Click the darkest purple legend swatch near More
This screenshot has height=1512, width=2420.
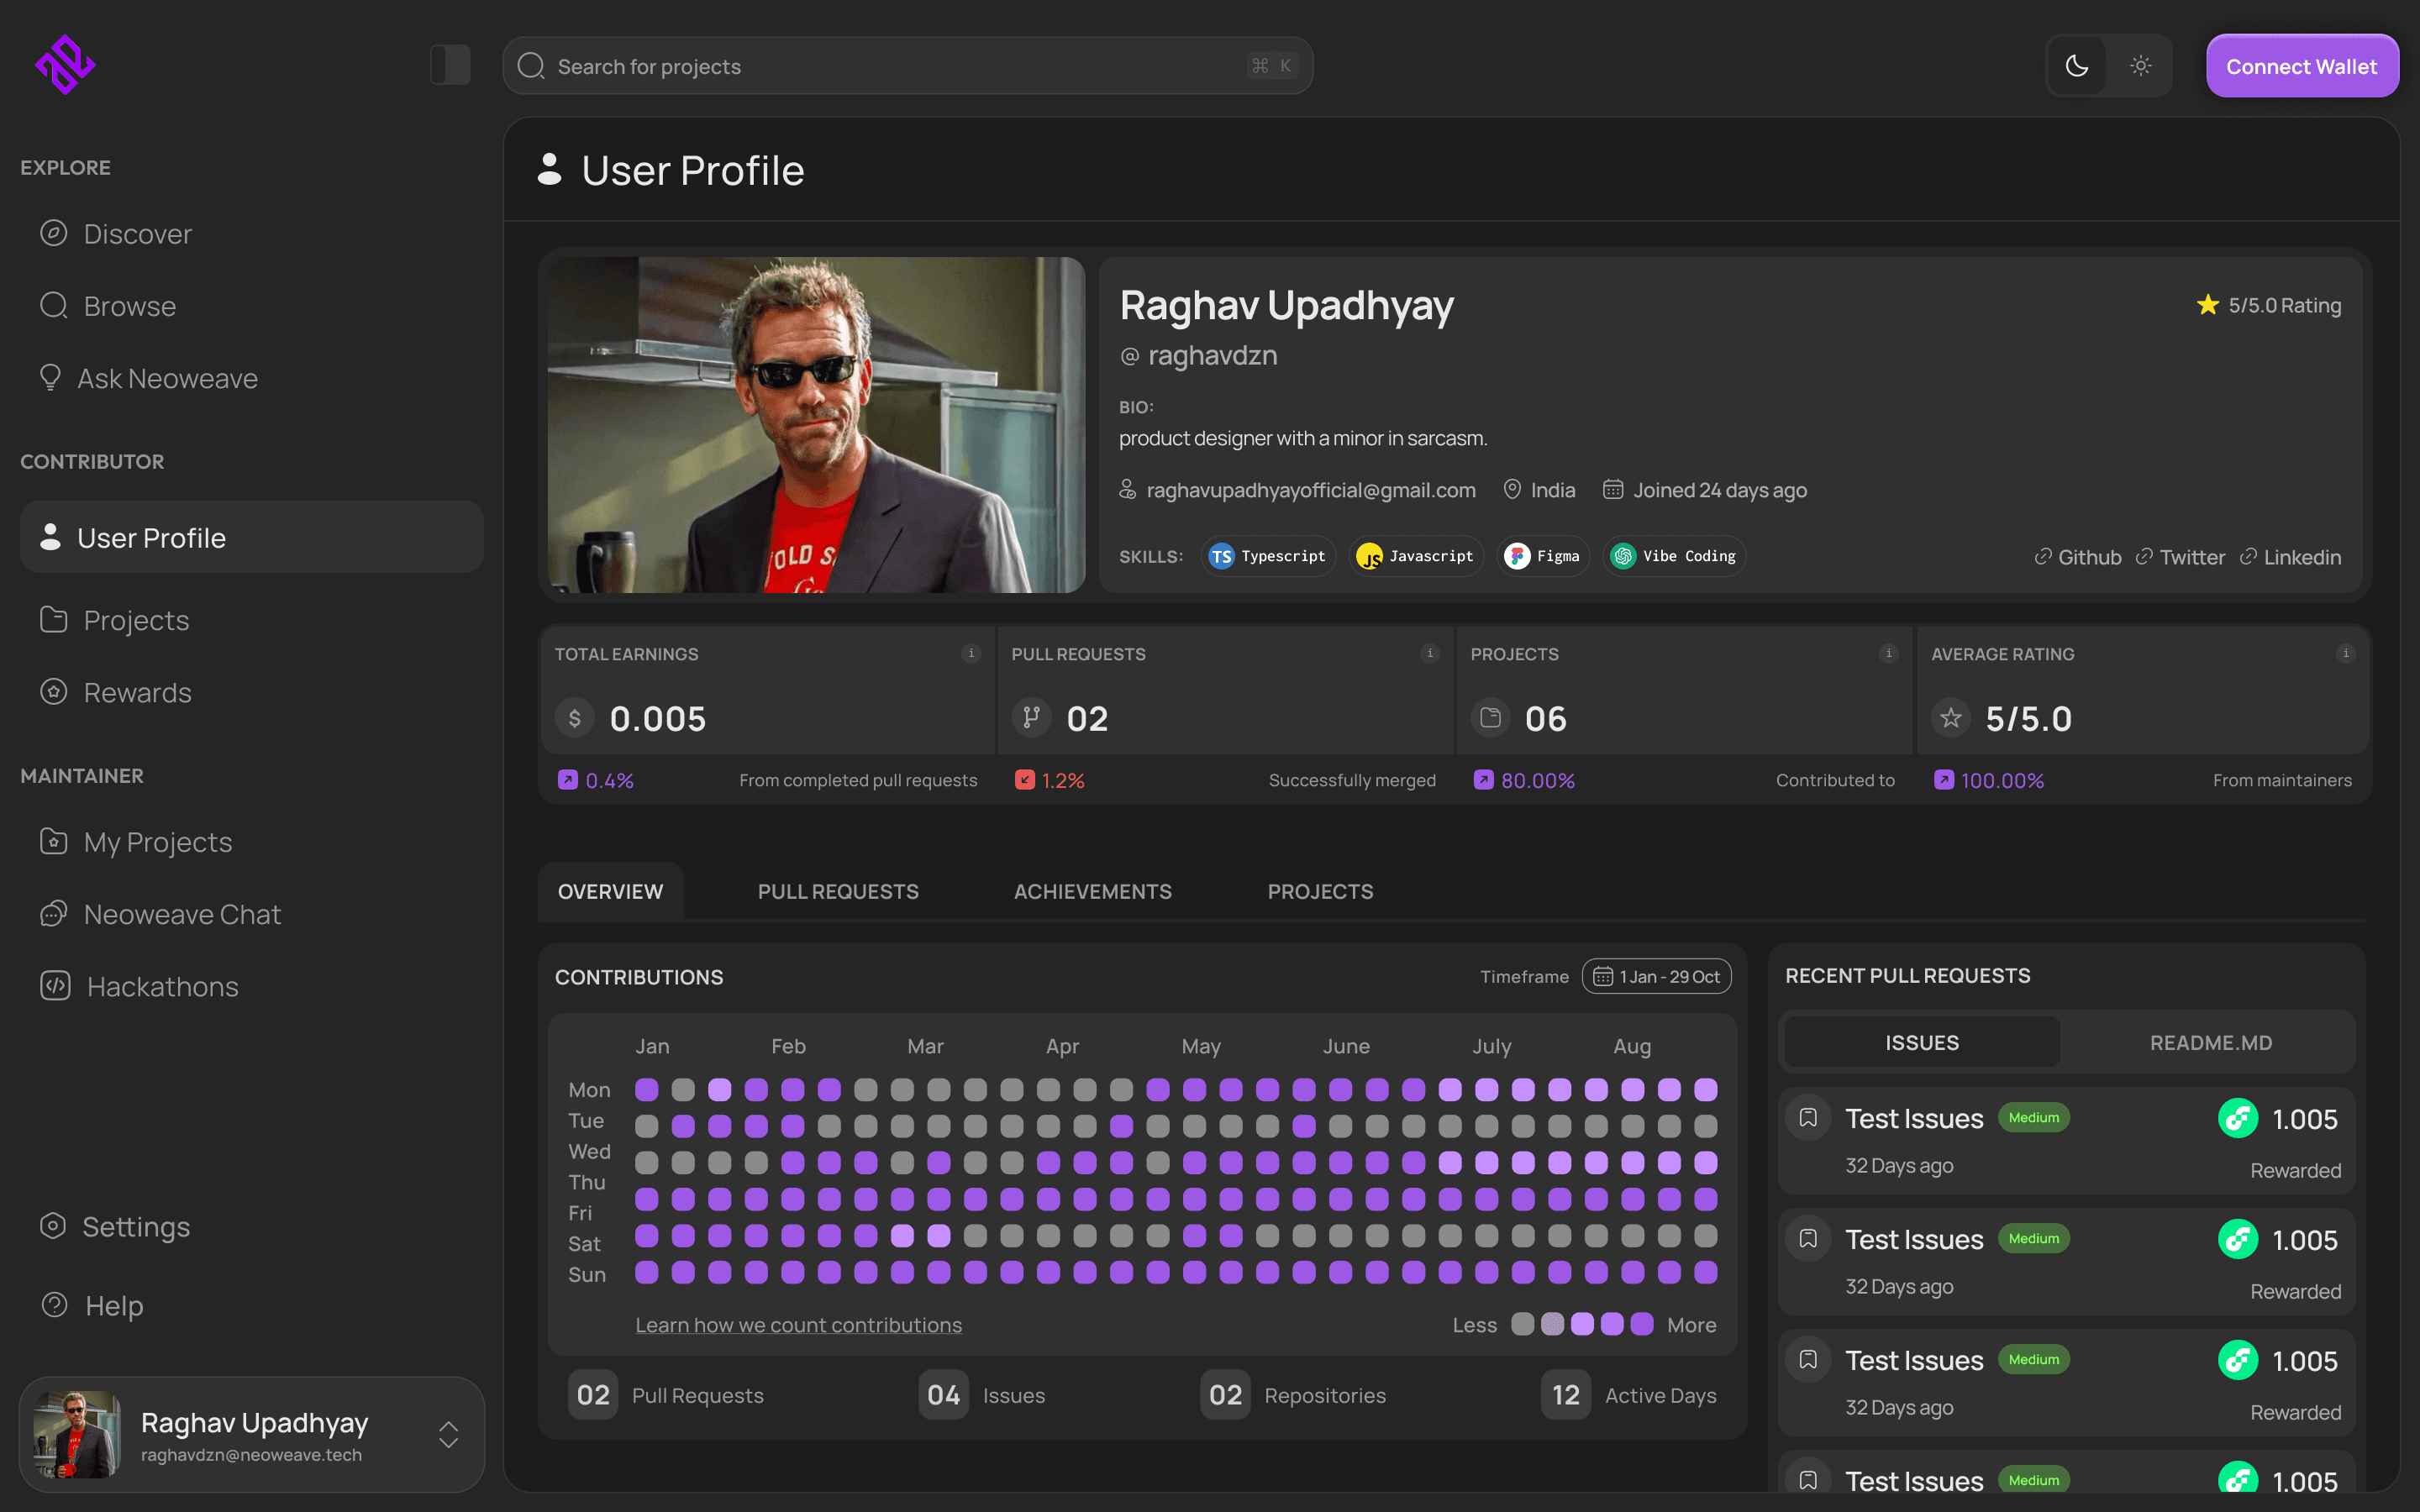point(1641,1324)
